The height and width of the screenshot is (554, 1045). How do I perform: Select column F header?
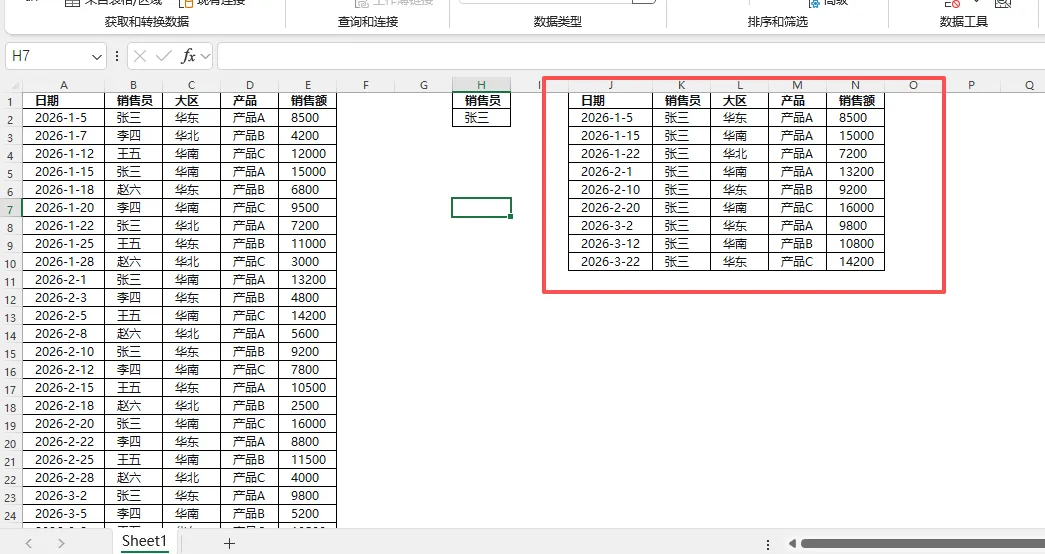click(x=365, y=85)
